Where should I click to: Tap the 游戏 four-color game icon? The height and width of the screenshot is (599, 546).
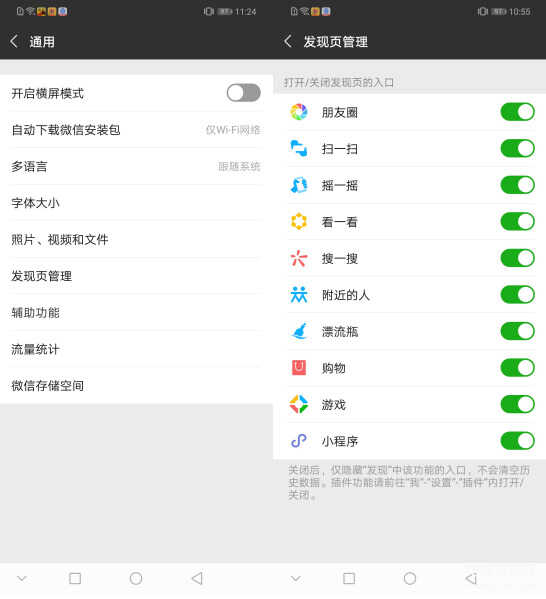tap(299, 404)
